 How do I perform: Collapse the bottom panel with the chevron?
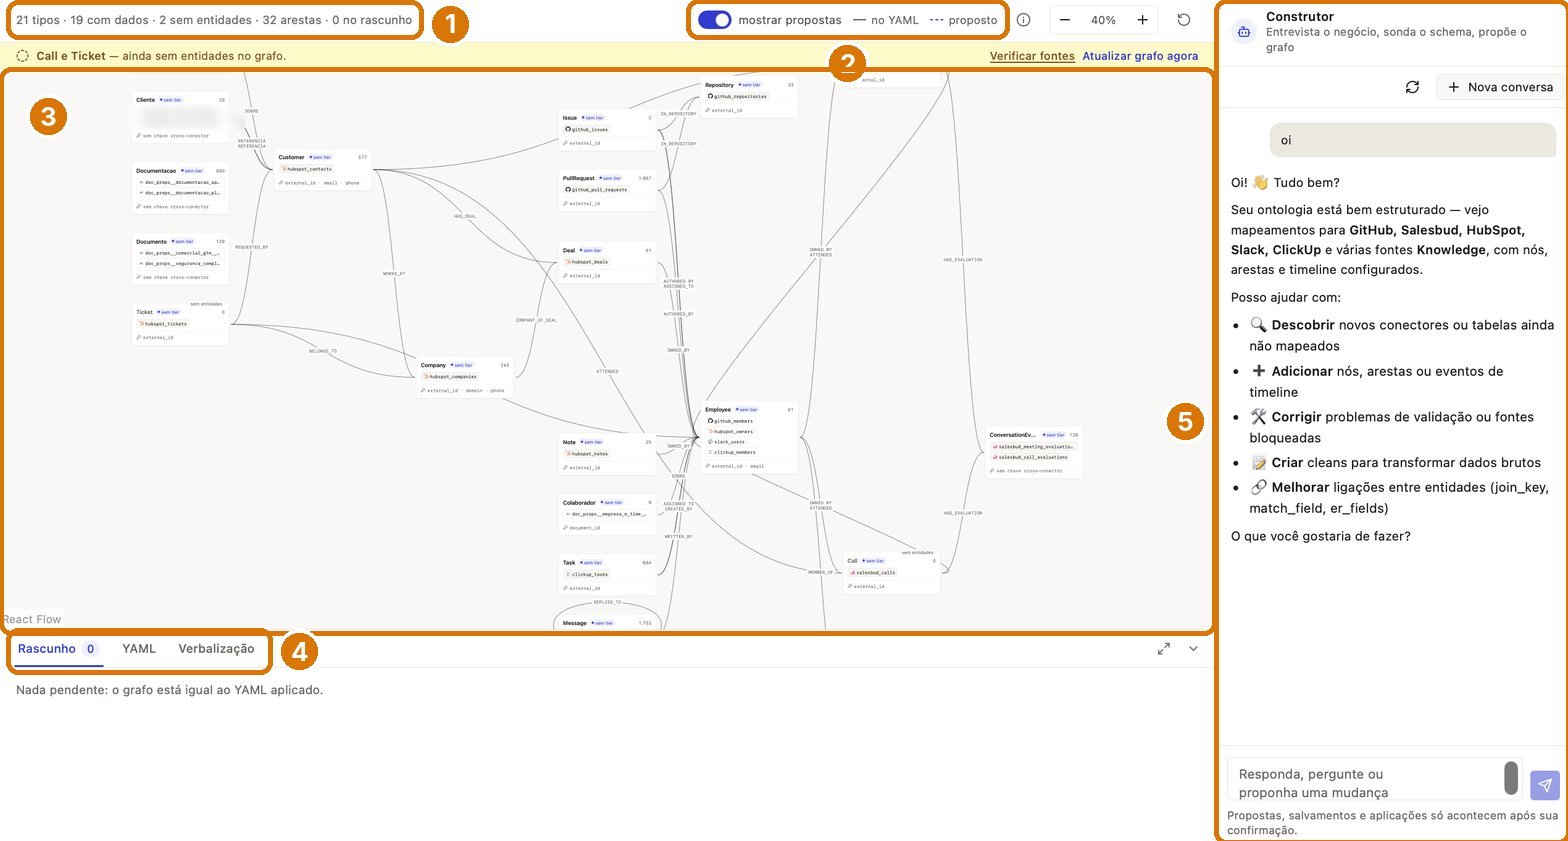coord(1193,649)
